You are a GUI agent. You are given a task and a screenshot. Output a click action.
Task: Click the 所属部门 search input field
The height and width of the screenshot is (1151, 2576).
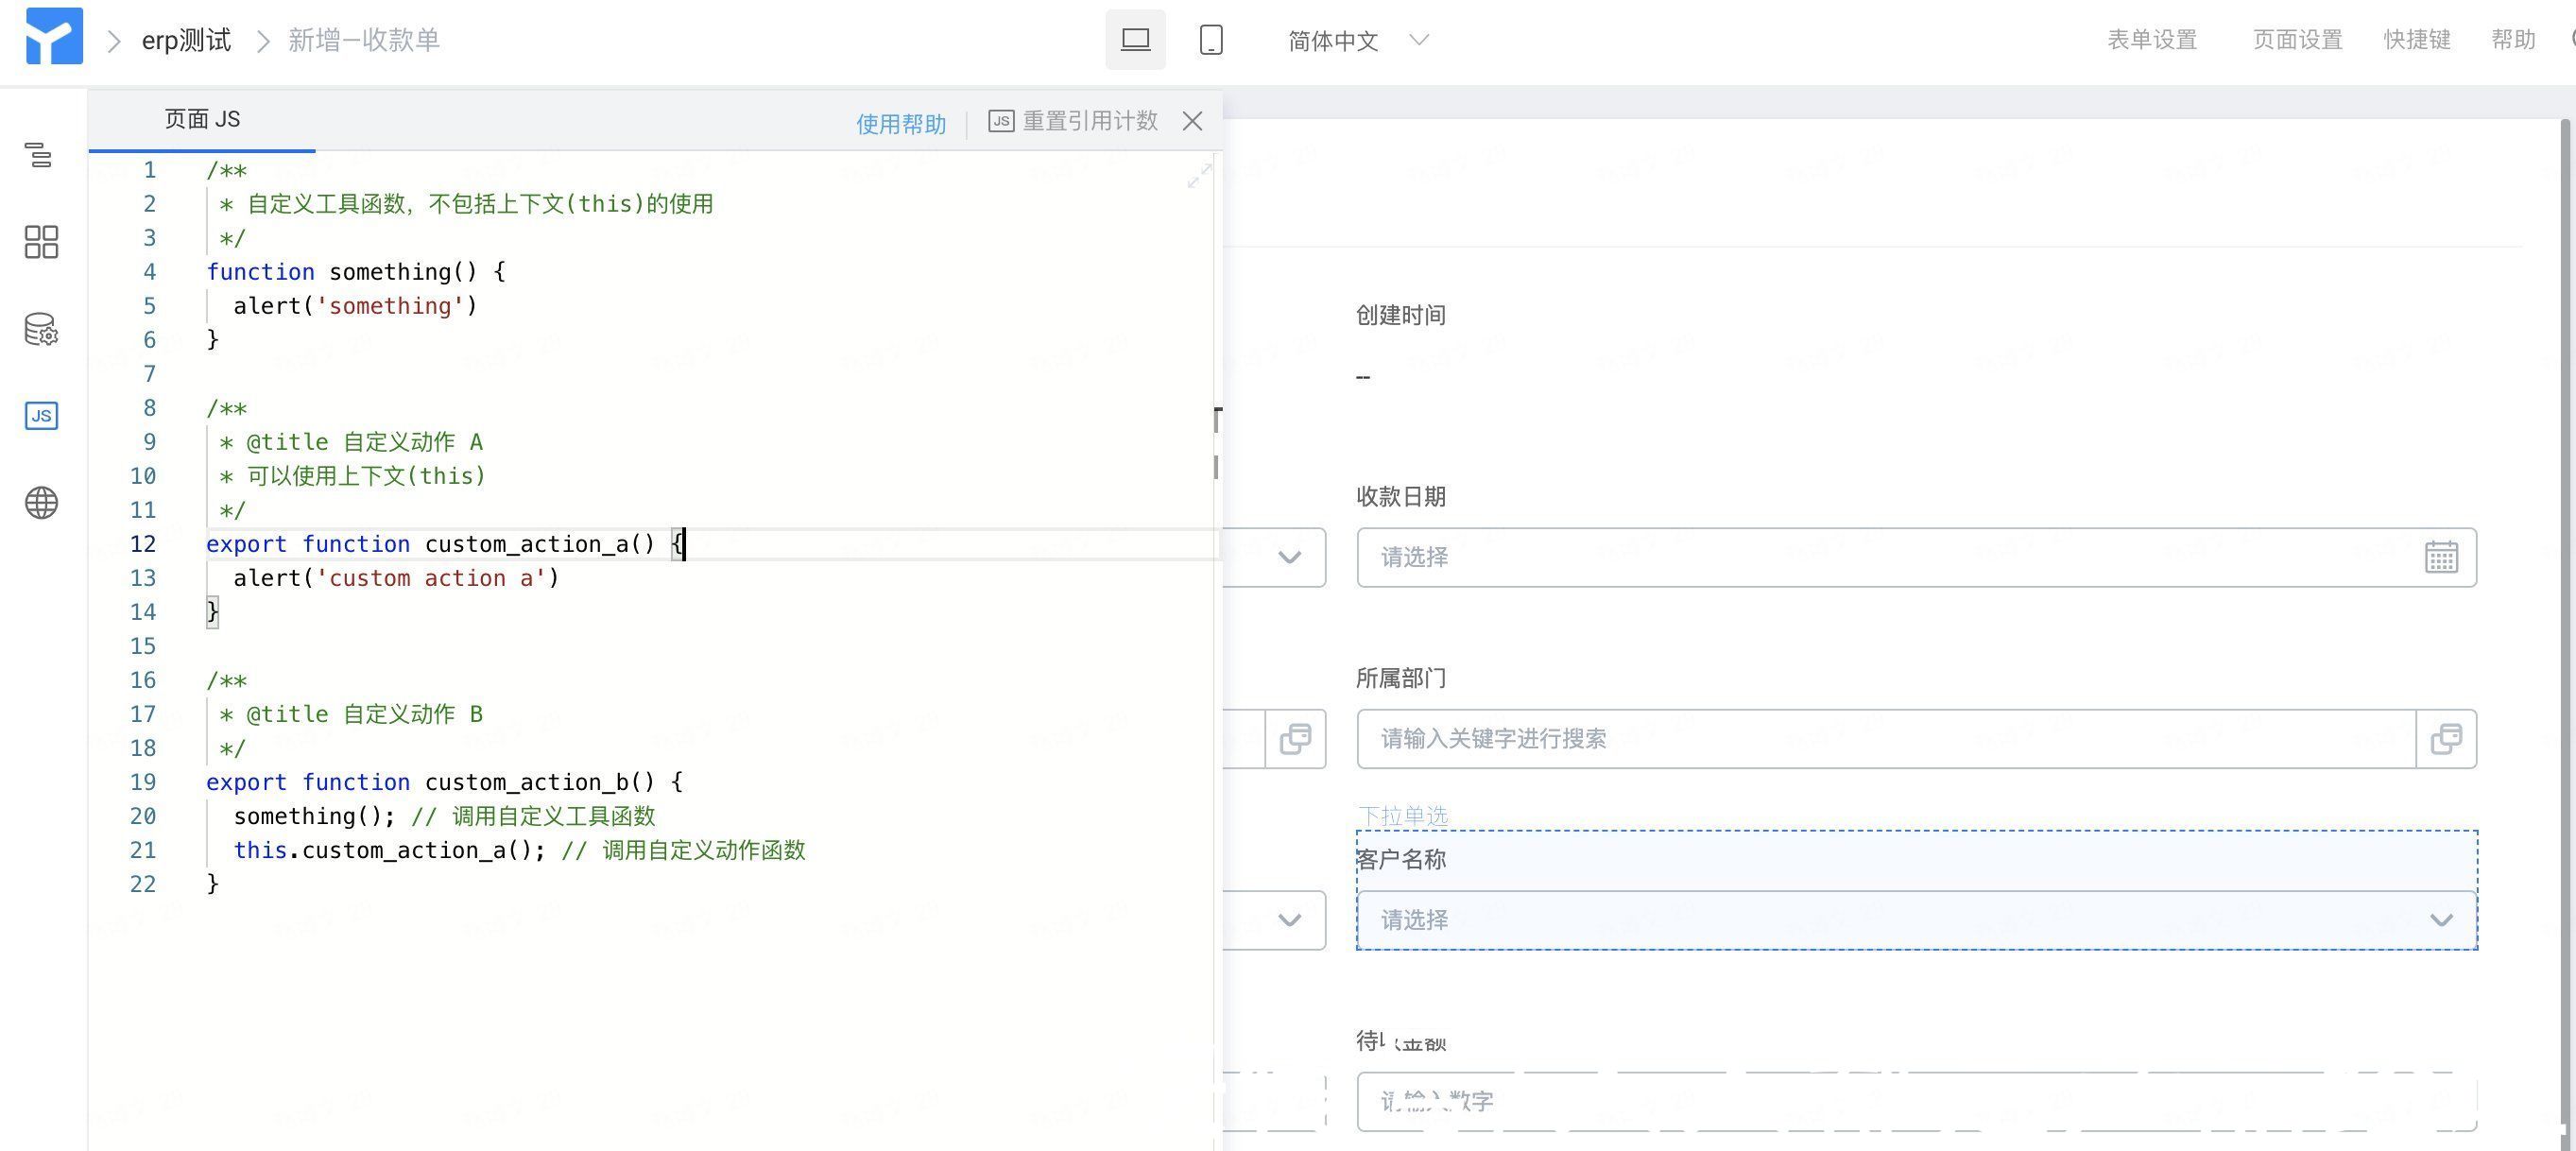coord(1886,739)
